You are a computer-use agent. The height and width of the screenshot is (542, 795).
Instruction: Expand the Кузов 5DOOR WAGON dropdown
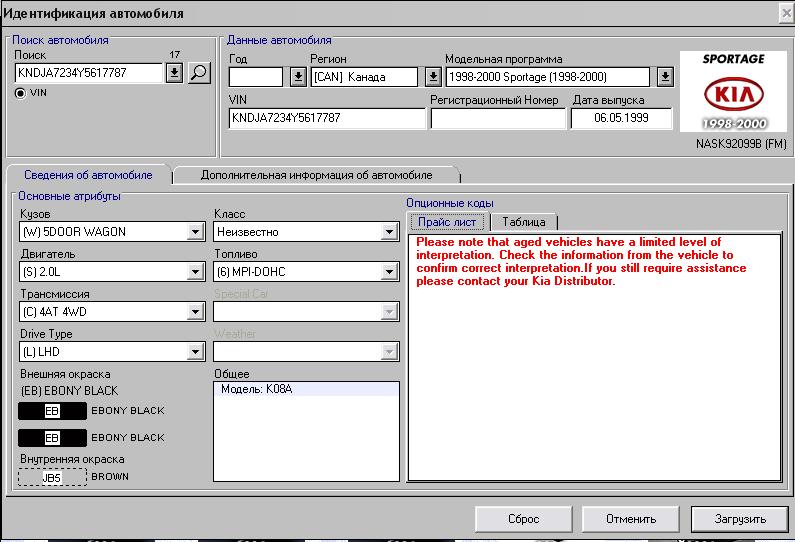(x=196, y=232)
